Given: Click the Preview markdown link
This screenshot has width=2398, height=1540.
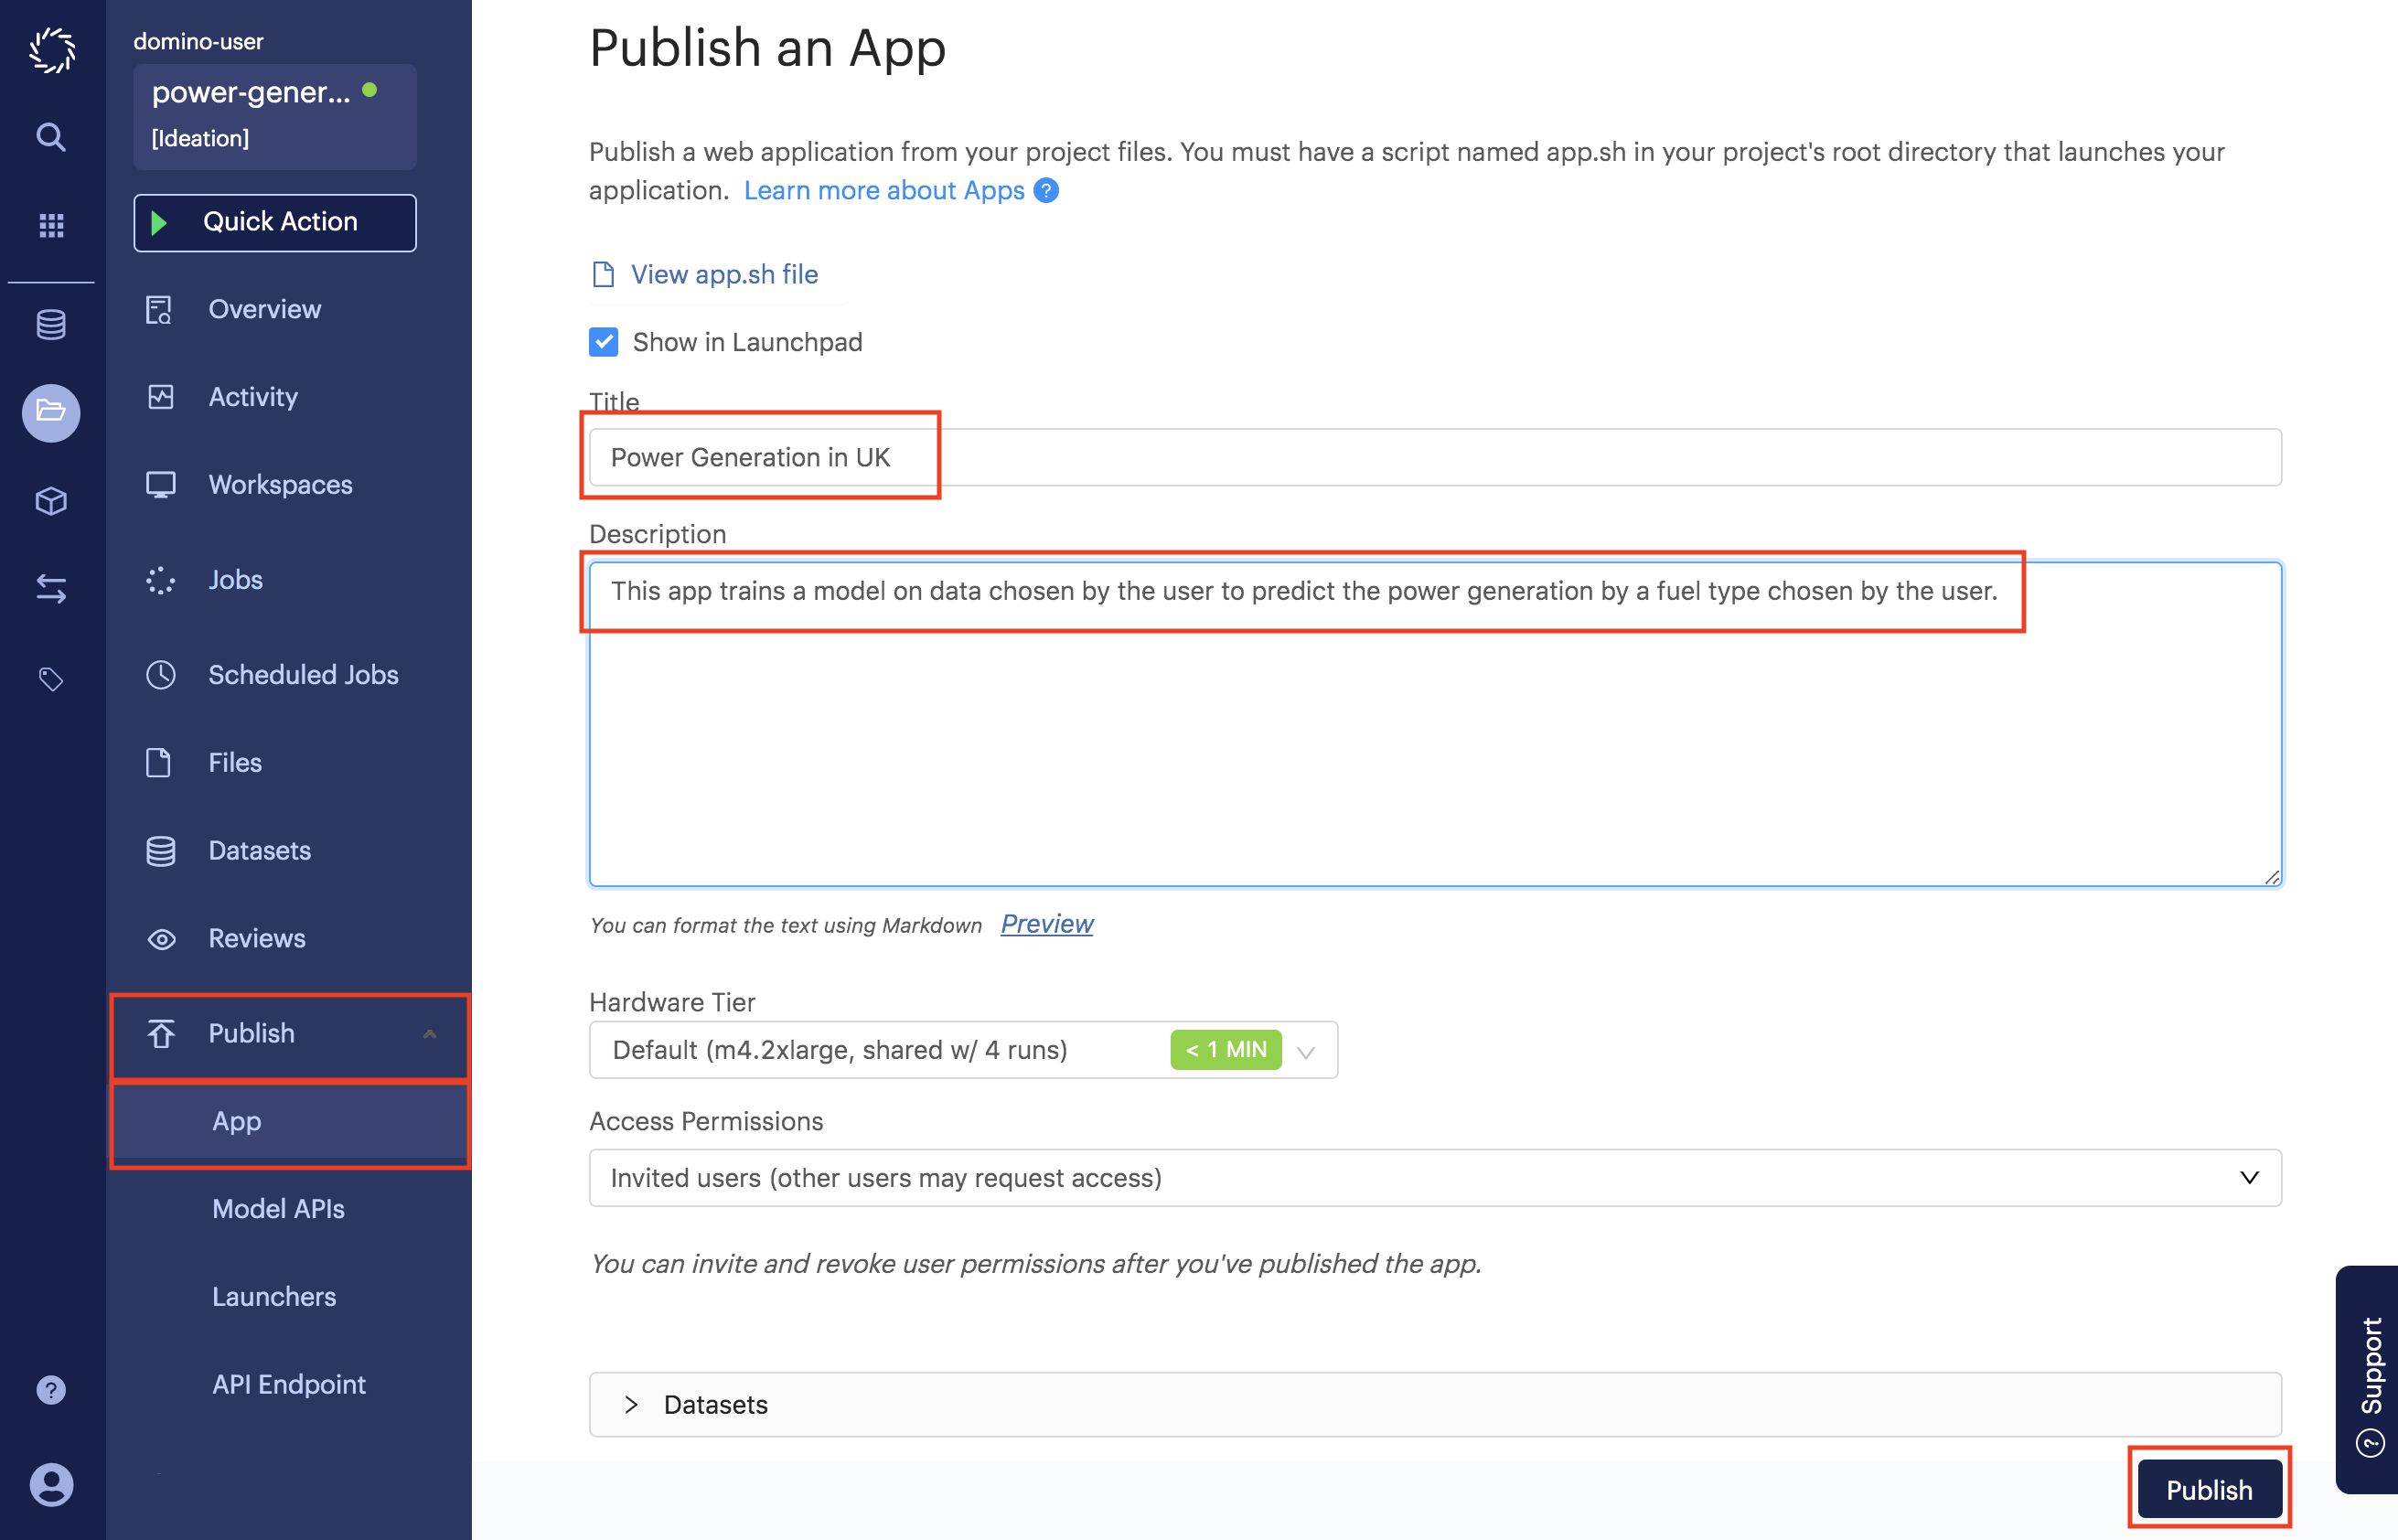Looking at the screenshot, I should (x=1047, y=923).
